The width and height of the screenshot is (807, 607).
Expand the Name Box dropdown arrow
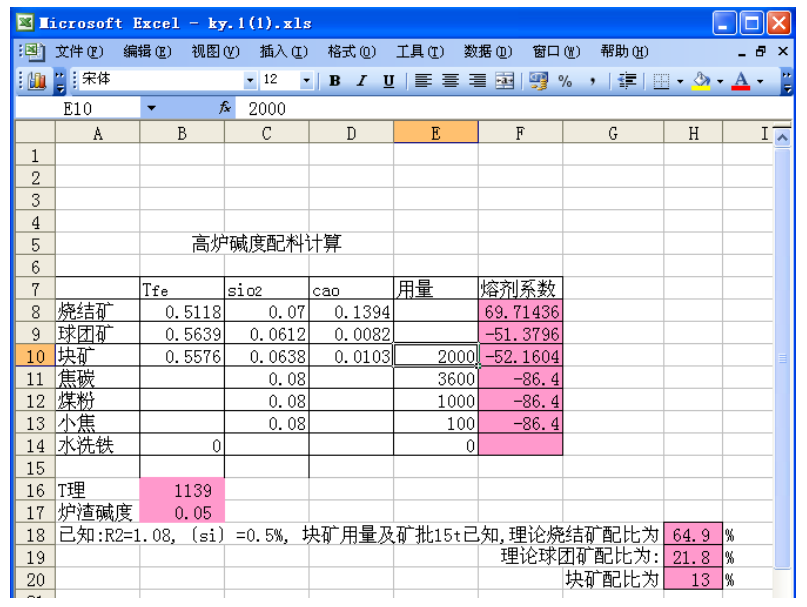151,109
